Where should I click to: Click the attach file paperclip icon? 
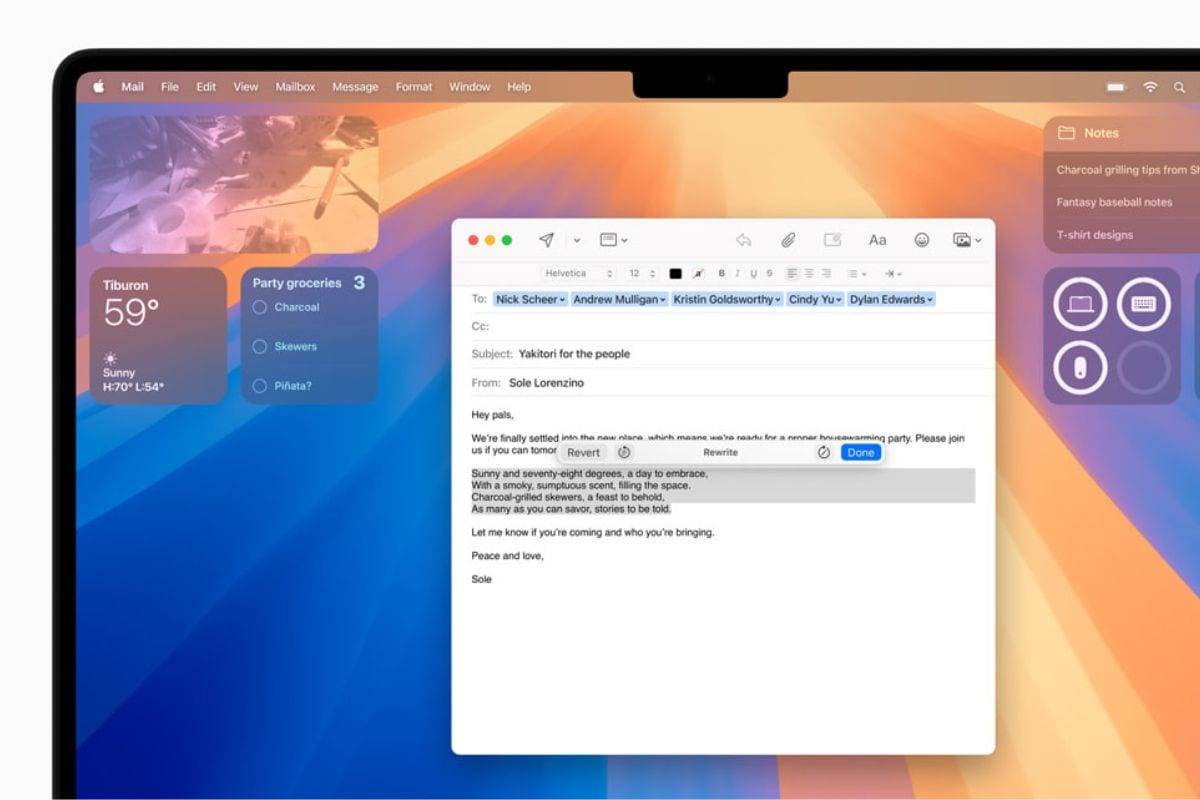[788, 240]
